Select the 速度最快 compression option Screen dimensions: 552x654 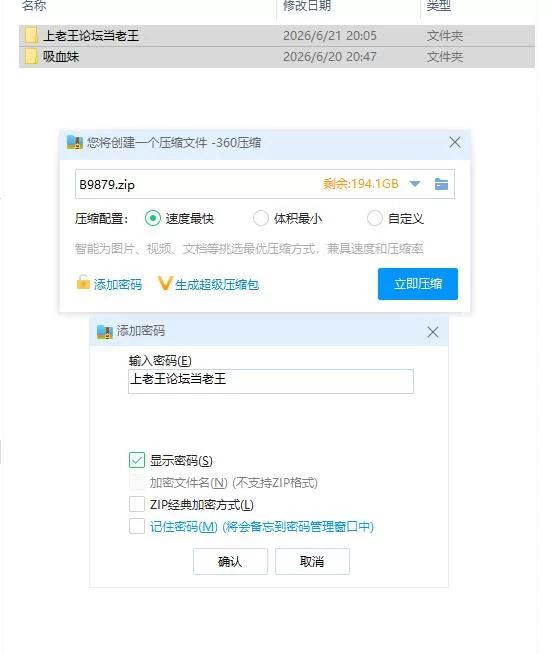point(153,218)
